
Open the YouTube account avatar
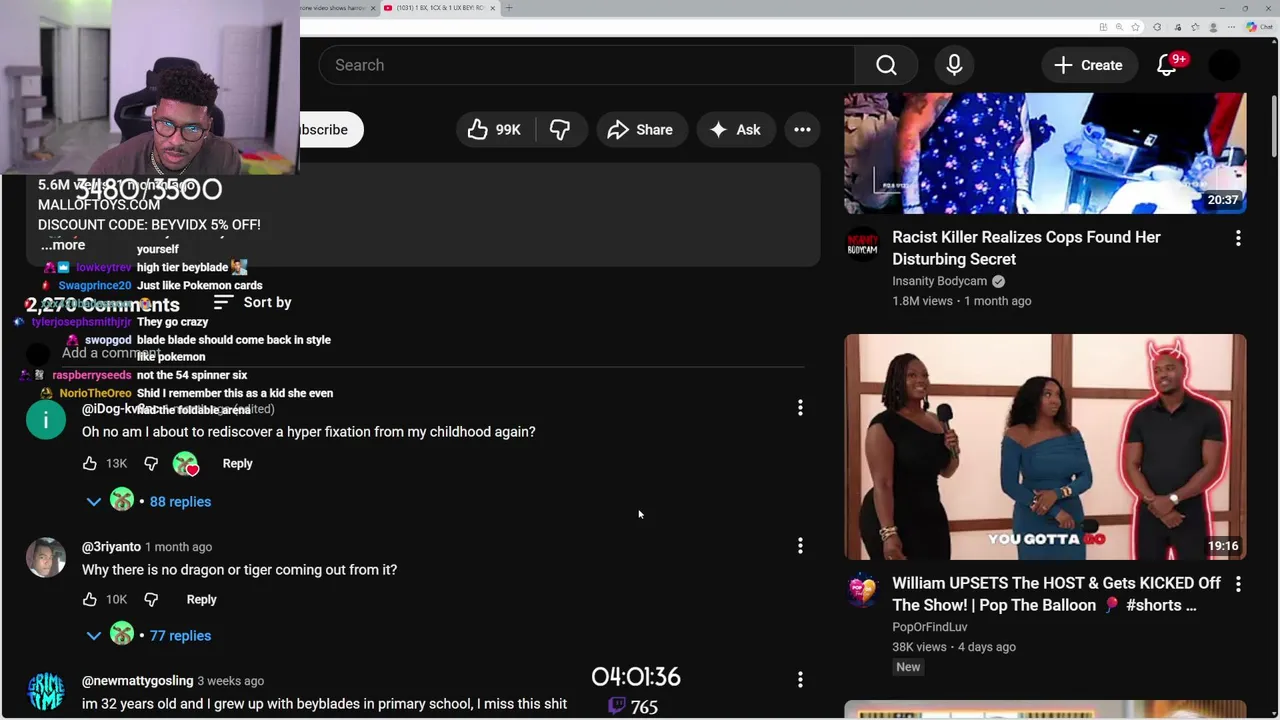pos(1224,65)
